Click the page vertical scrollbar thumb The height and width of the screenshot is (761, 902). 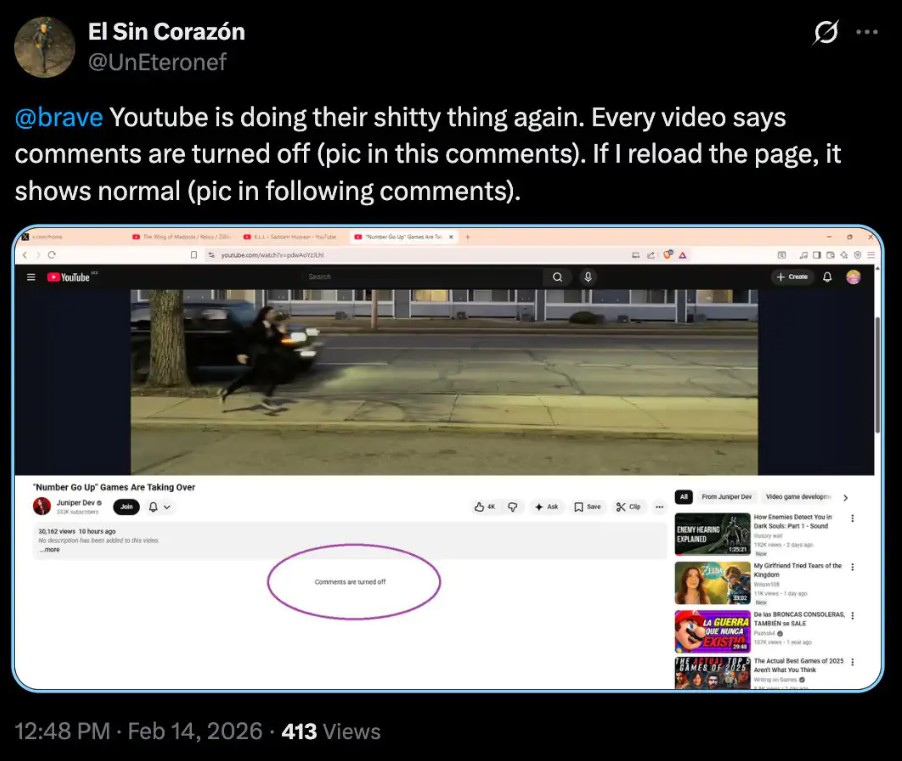[x=877, y=374]
